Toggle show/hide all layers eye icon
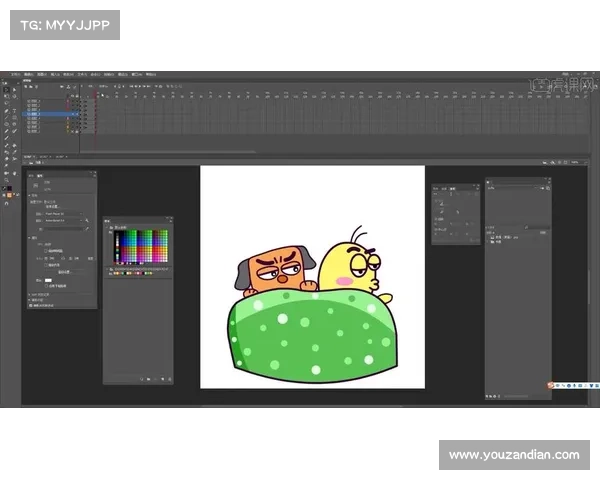The width and height of the screenshot is (600, 480). coord(72,96)
